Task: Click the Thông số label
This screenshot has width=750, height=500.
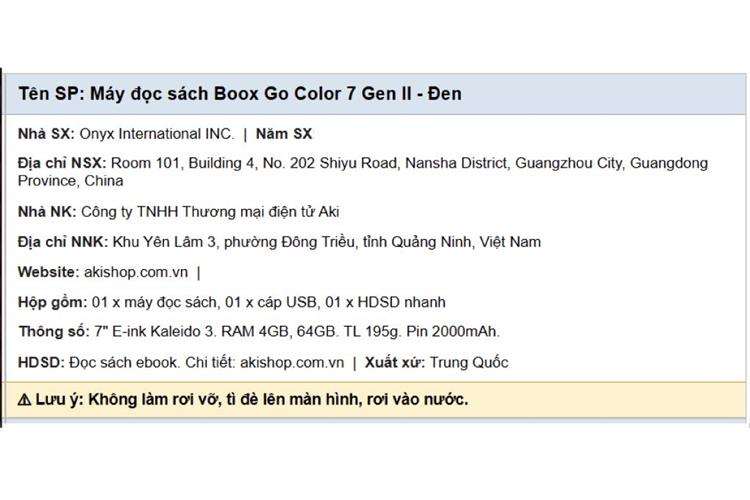Action: (54, 332)
